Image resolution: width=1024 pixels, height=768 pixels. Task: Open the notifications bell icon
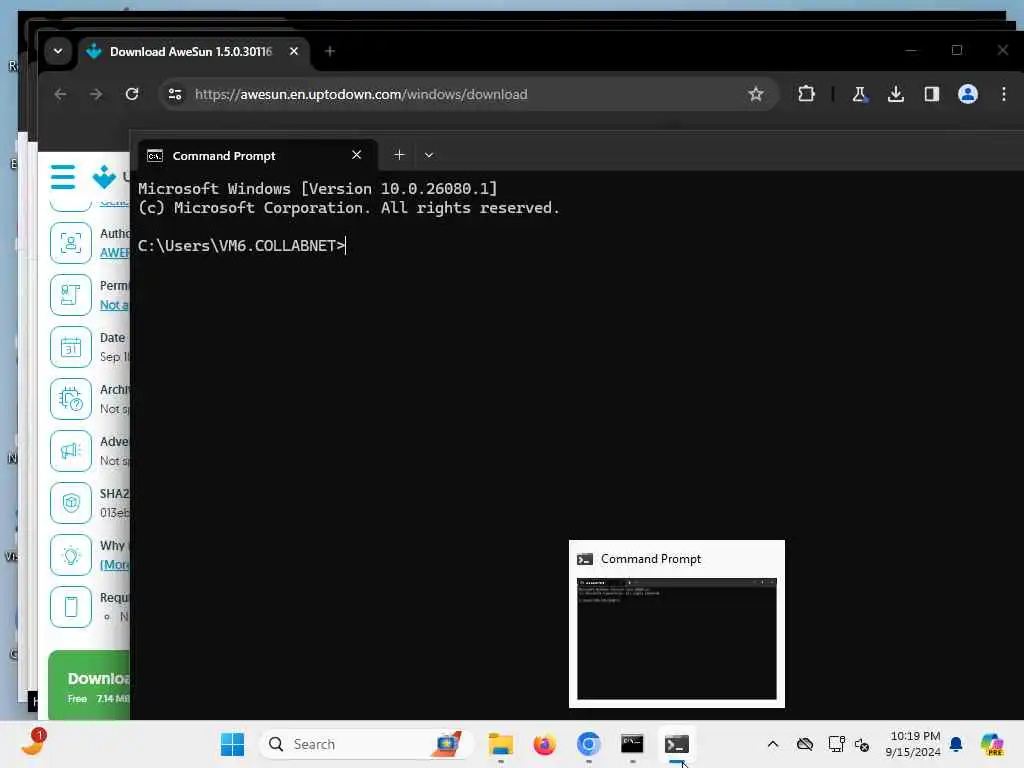(956, 744)
